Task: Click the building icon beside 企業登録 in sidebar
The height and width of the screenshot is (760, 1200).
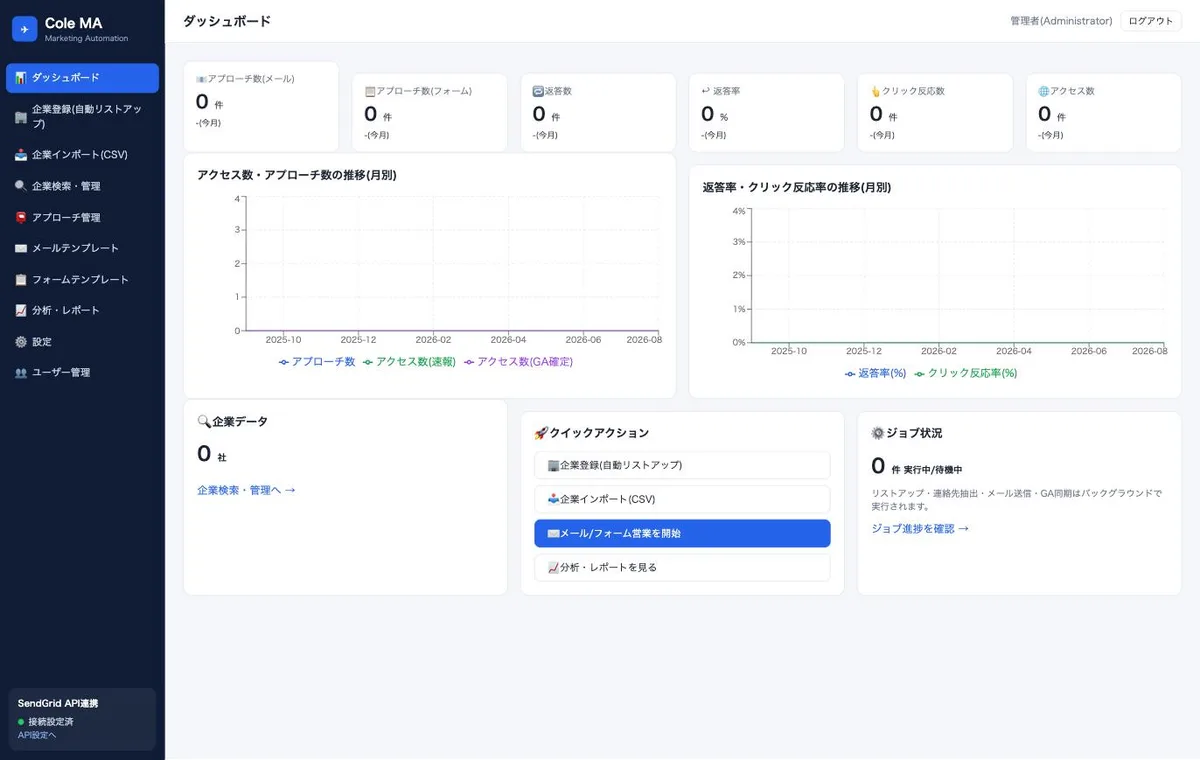Action: 21,117
